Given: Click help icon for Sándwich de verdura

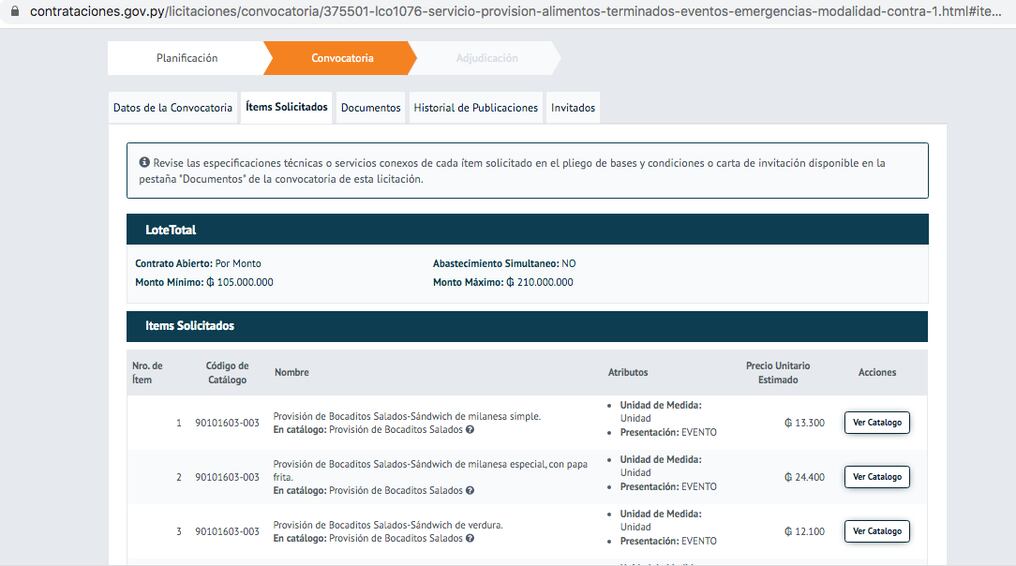Looking at the screenshot, I should [x=470, y=538].
